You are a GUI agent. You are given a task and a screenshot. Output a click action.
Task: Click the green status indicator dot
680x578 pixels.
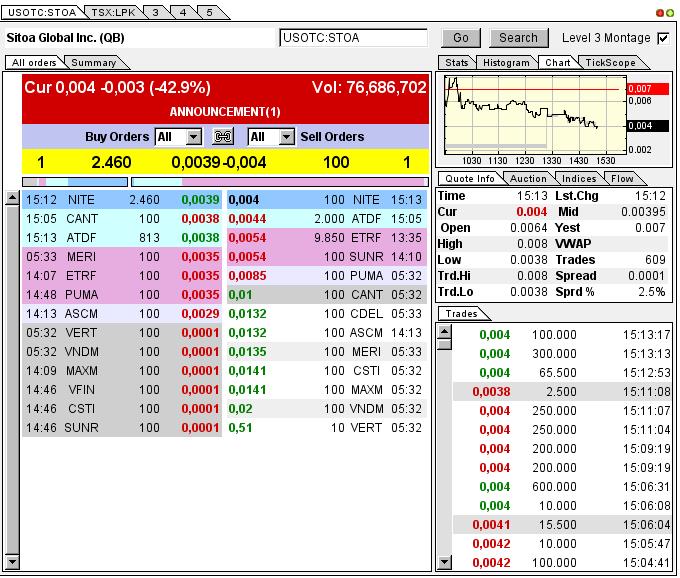point(670,13)
